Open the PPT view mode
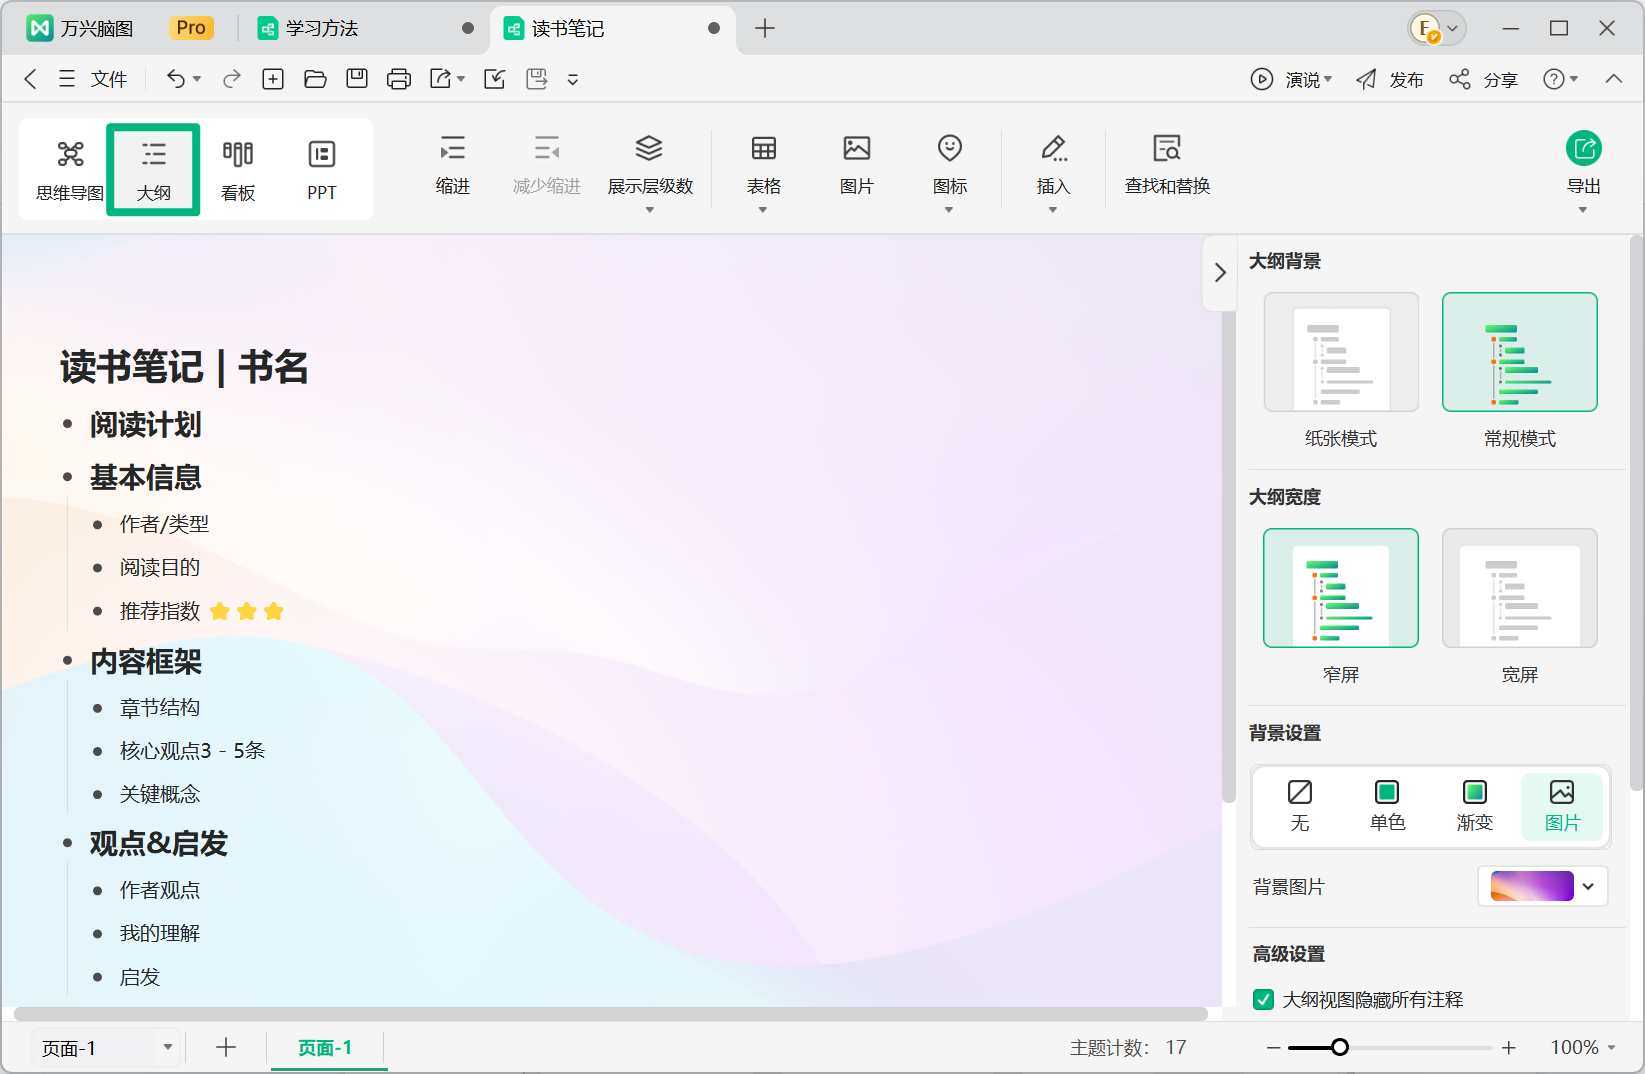 click(322, 170)
